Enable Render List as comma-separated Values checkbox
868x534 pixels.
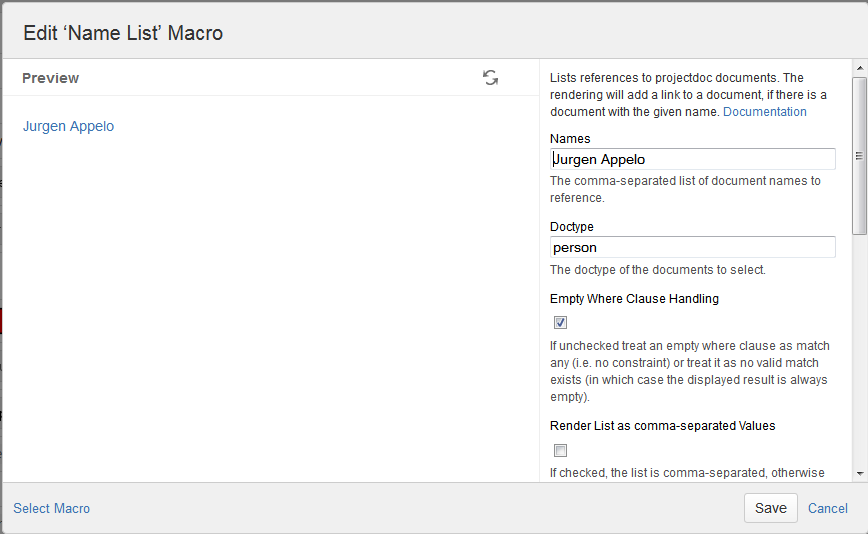560,450
